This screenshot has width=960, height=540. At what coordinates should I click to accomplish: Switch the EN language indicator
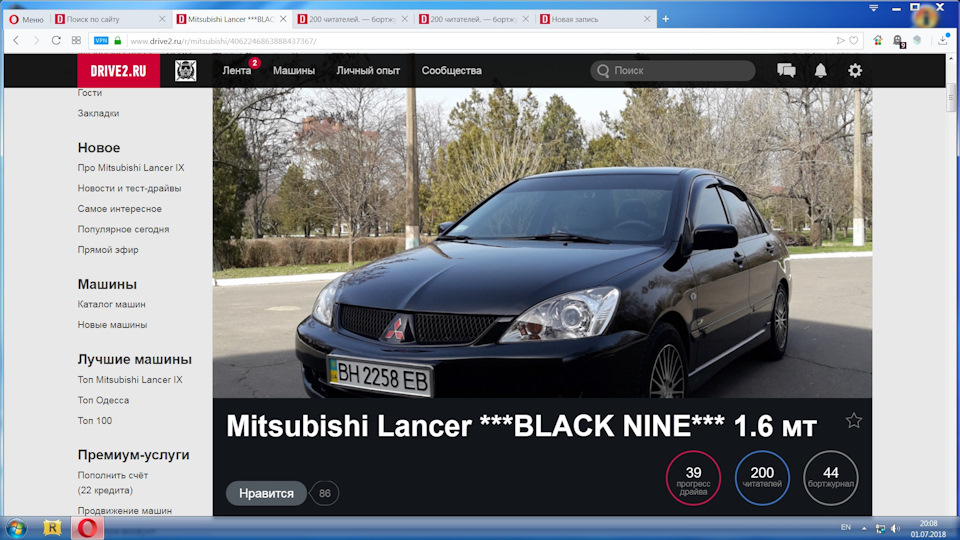click(846, 527)
